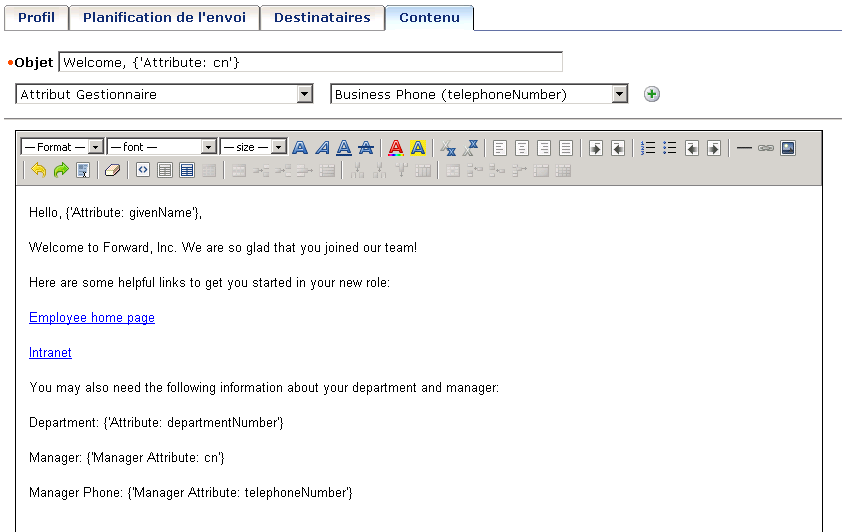
Task: Align text right
Action: 543,148
